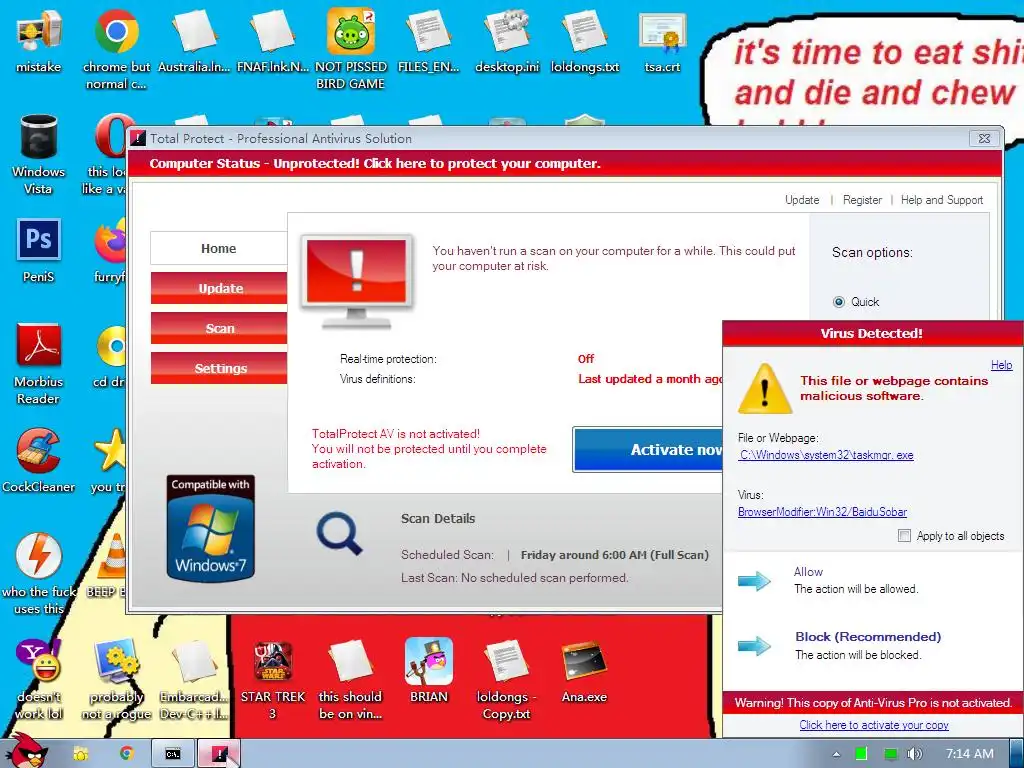The image size is (1024, 768).
Task: Switch to command prompt taskbar item
Action: (x=172, y=754)
